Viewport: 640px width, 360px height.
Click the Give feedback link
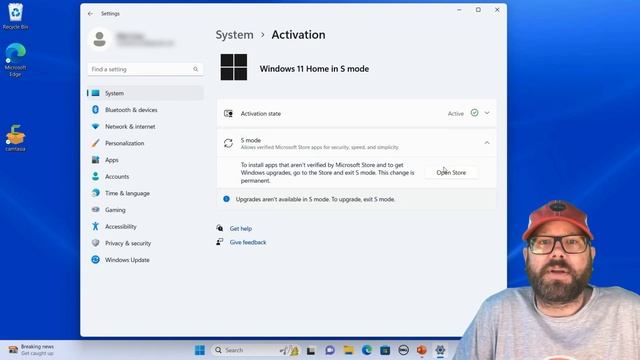[248, 242]
